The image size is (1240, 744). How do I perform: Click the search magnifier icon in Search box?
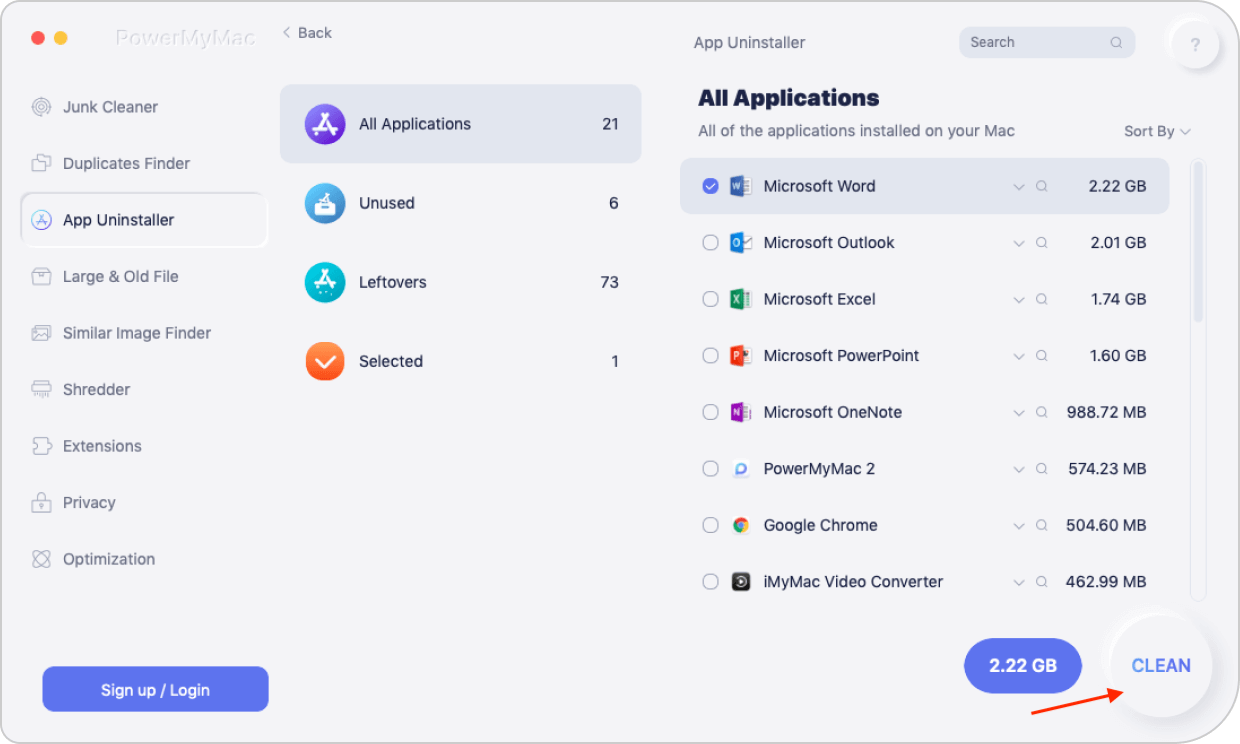click(x=1116, y=42)
